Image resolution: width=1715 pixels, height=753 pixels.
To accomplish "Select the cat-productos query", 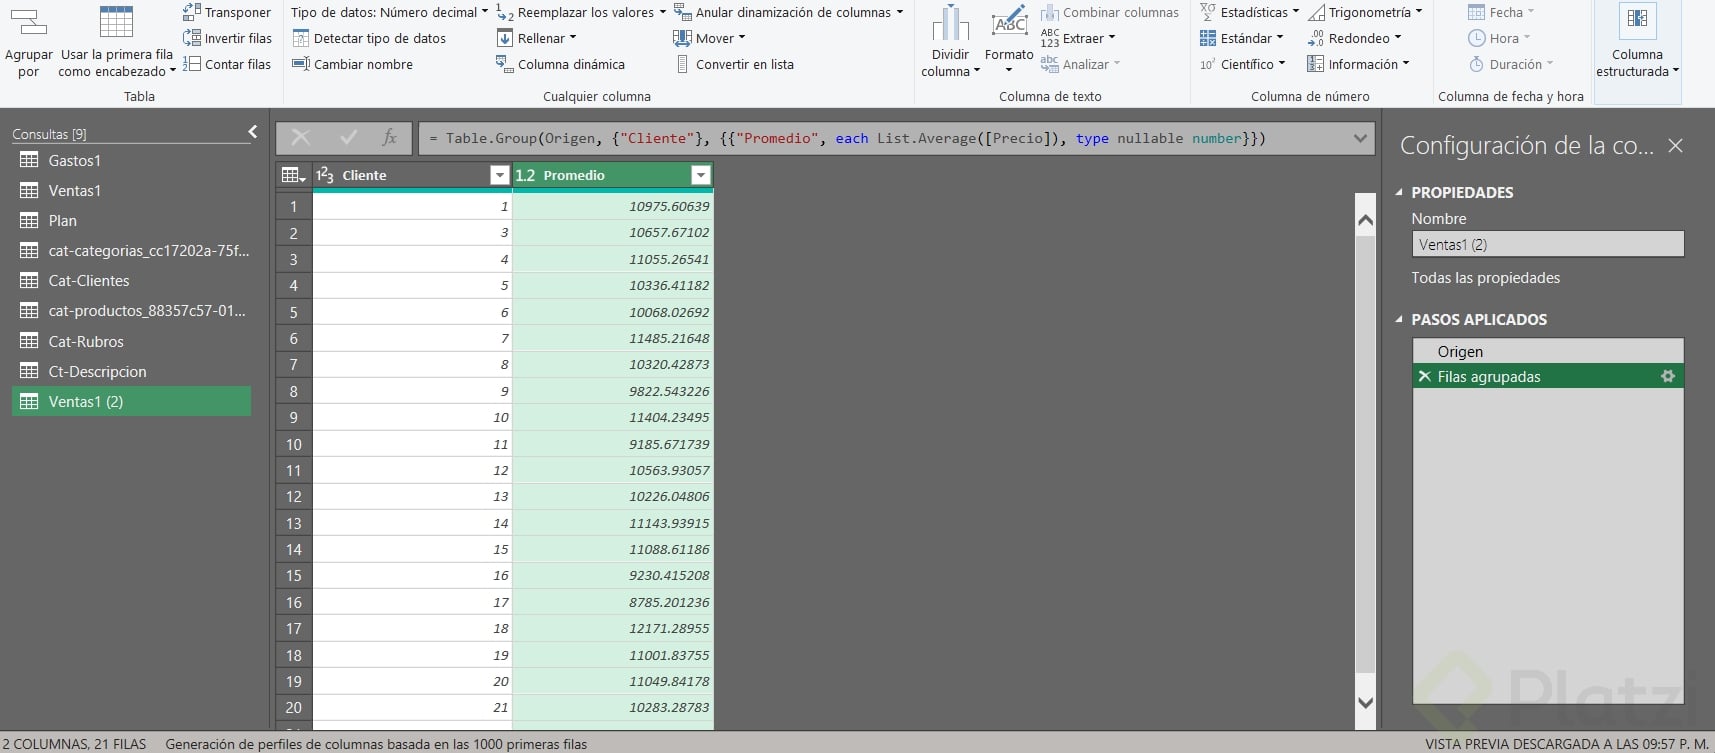I will [x=132, y=310].
